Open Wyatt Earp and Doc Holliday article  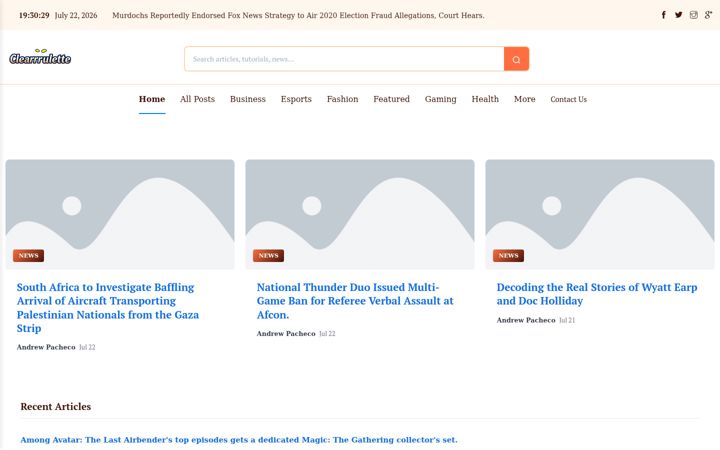point(597,294)
